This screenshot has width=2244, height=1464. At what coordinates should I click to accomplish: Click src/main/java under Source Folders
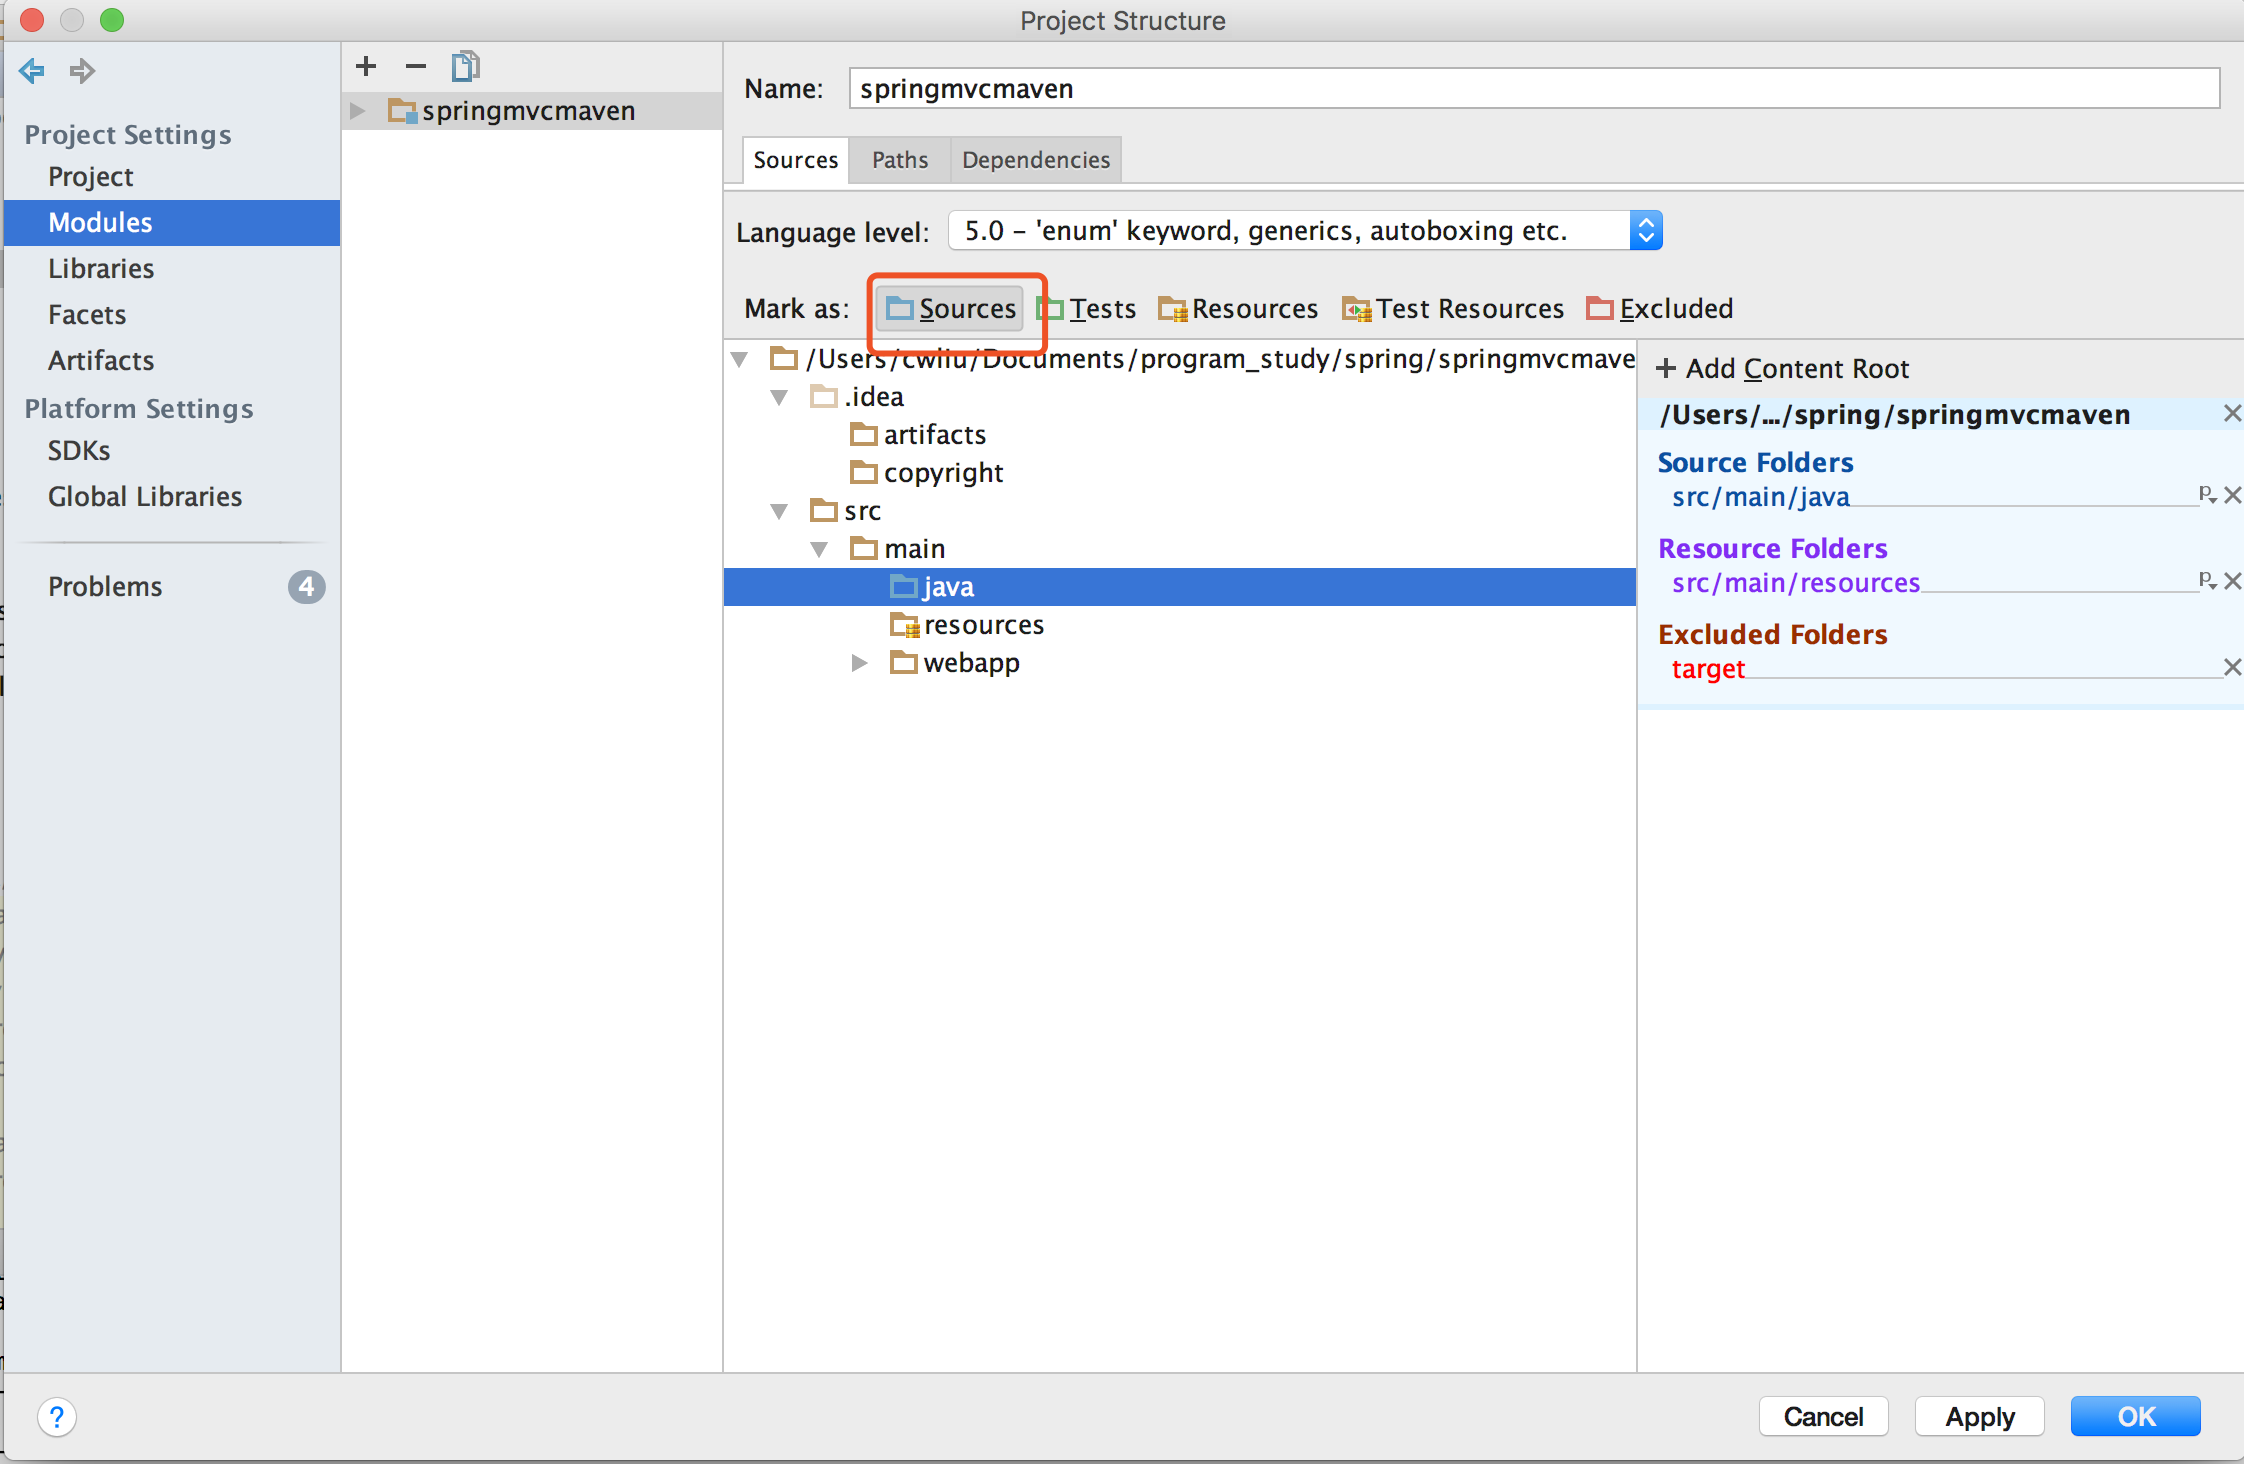(1761, 497)
